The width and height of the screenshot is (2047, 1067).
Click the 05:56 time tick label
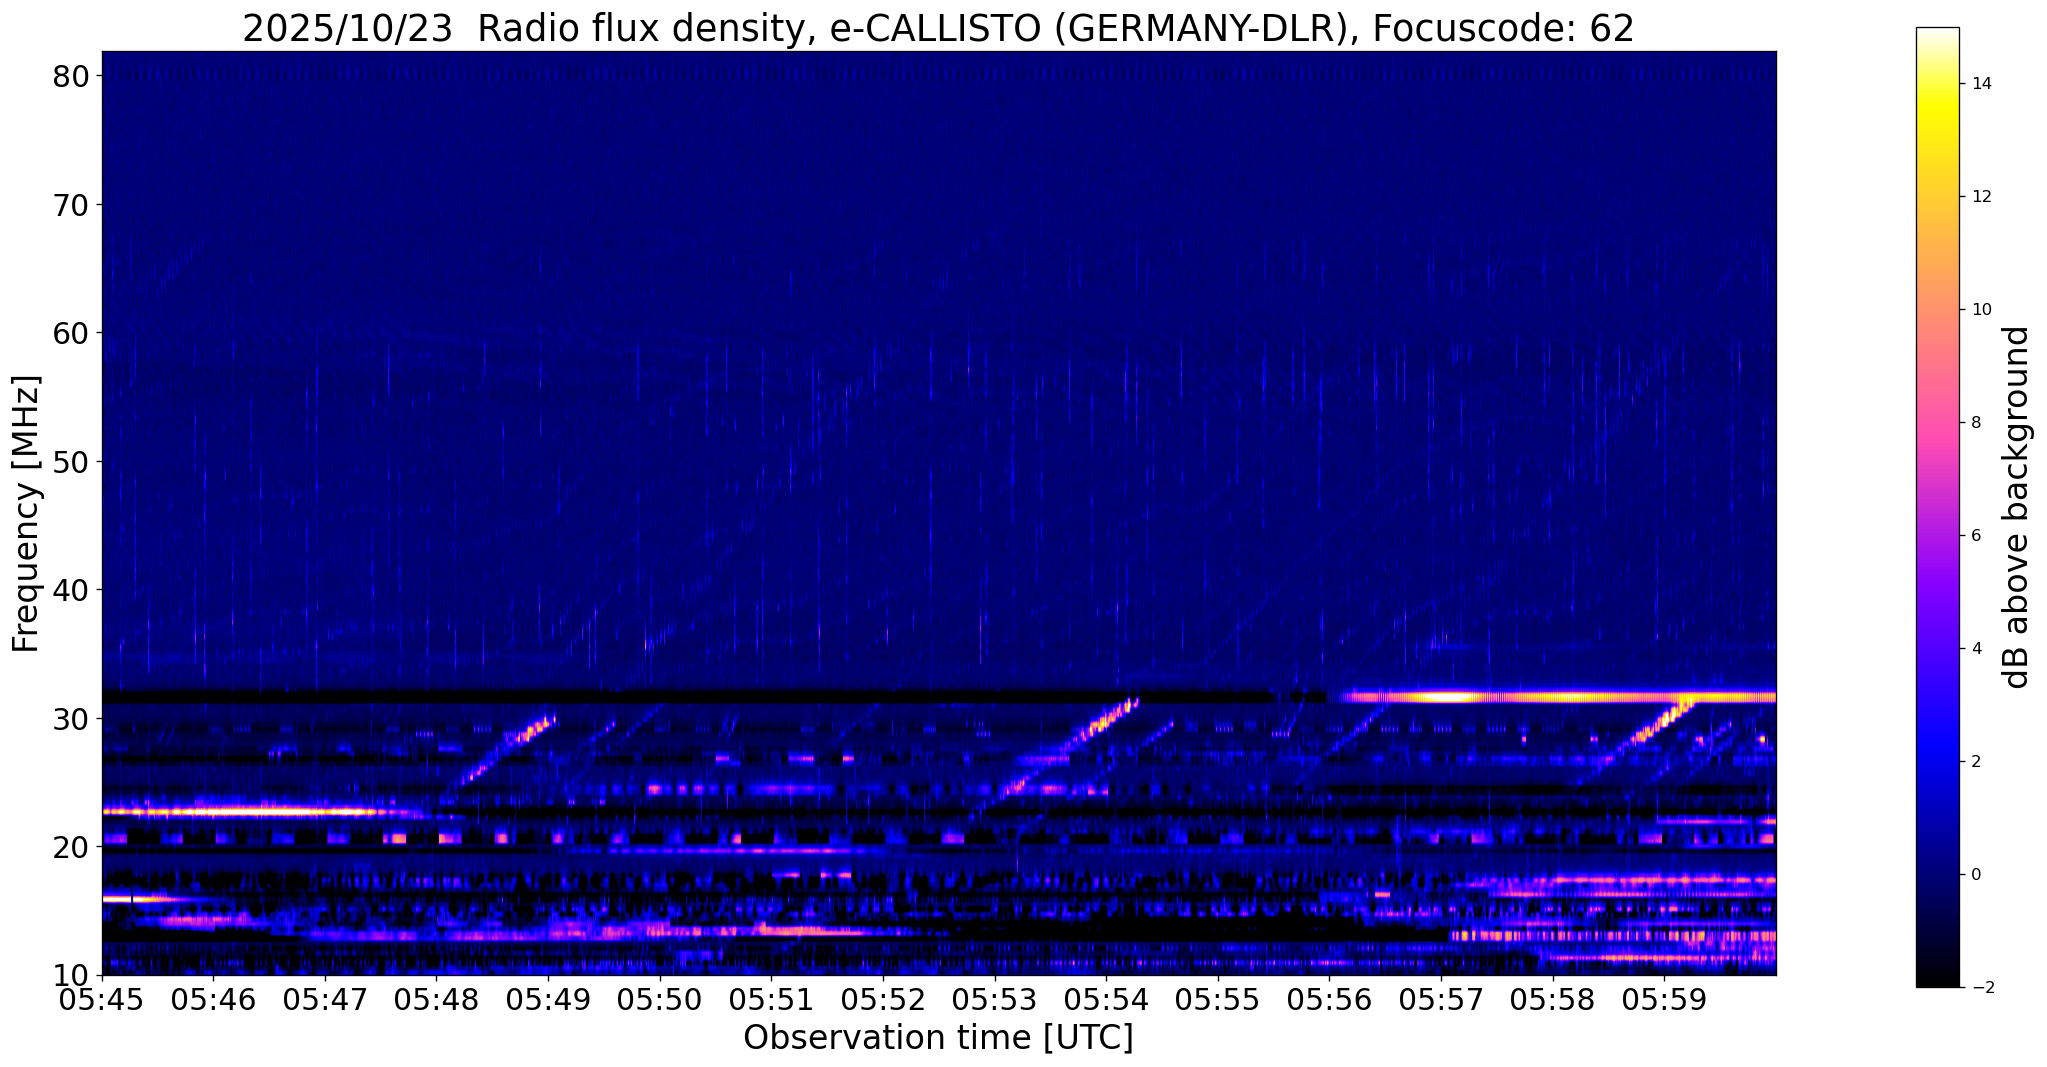[x=1329, y=1001]
